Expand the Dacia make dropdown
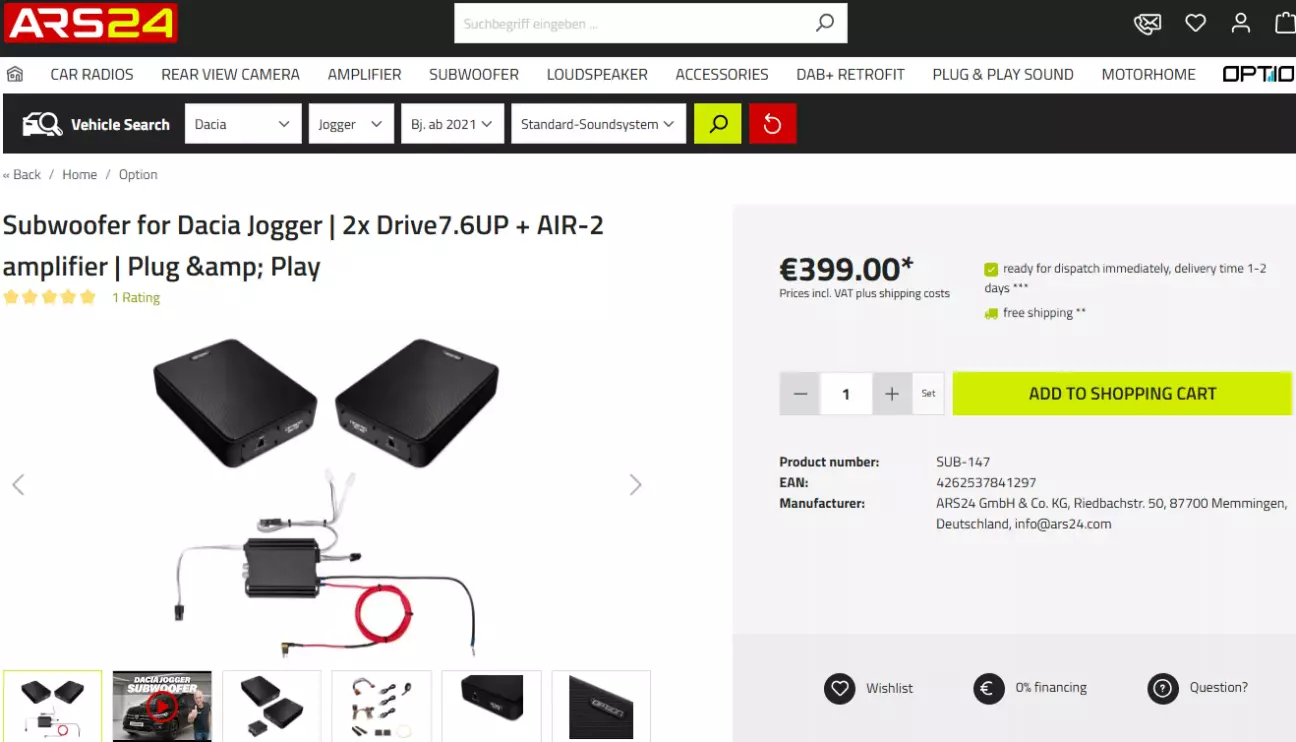 243,124
